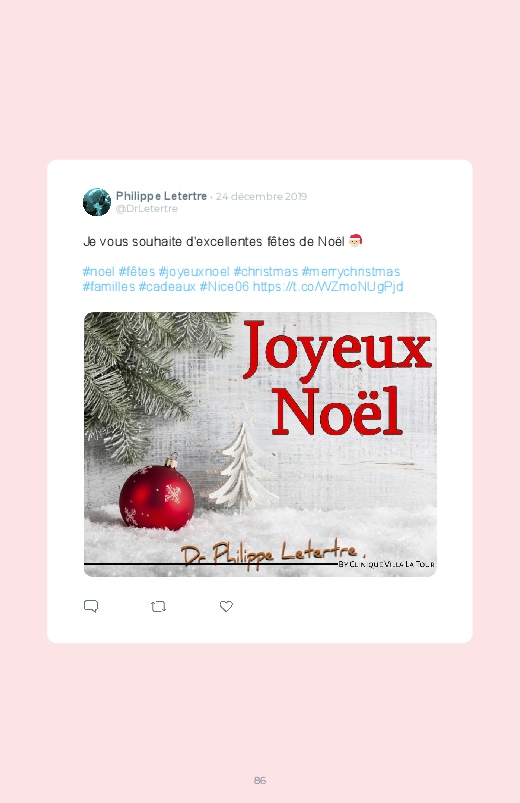Open the Joyeux Noël image
This screenshot has width=520, height=803.
click(260, 445)
